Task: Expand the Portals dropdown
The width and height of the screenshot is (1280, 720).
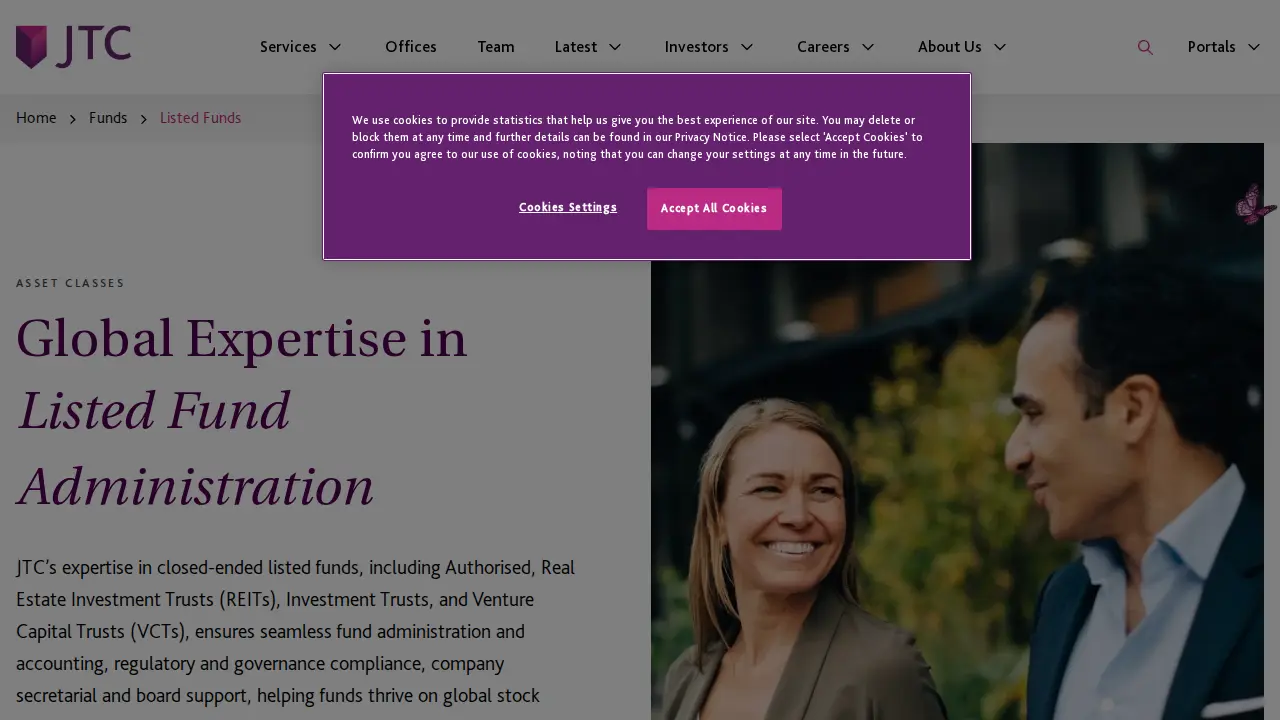Action: 1225,47
